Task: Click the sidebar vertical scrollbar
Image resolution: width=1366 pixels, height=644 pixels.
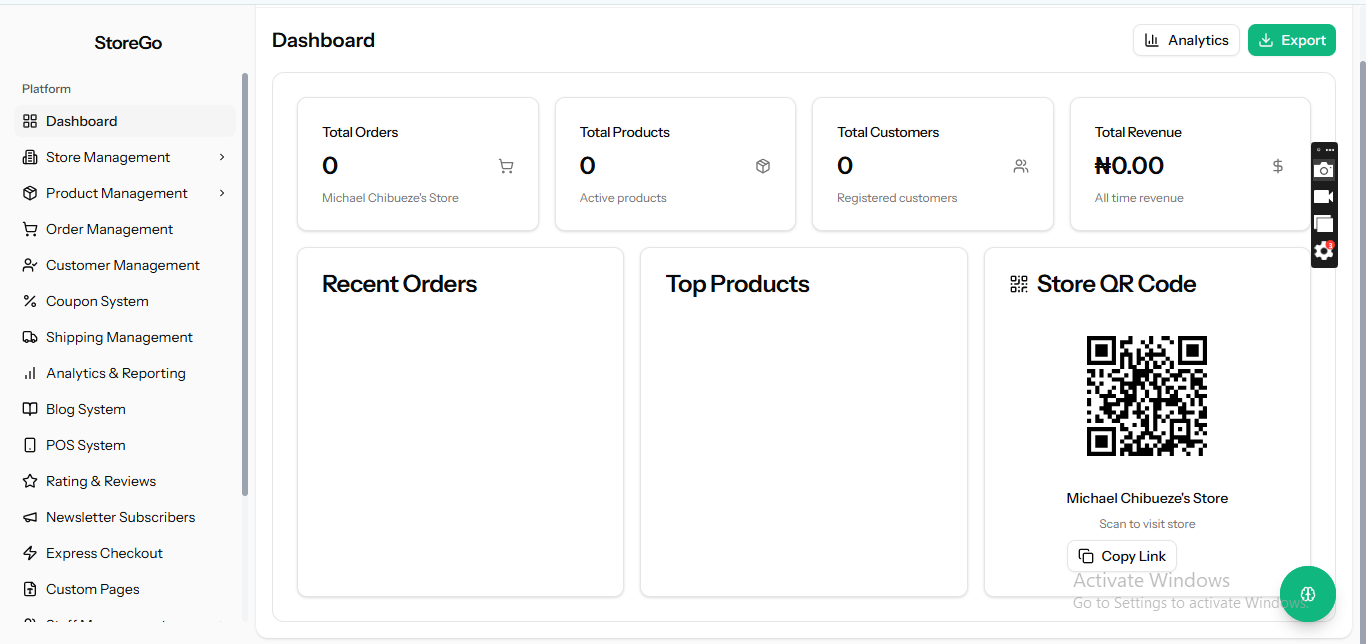Action: [x=245, y=284]
